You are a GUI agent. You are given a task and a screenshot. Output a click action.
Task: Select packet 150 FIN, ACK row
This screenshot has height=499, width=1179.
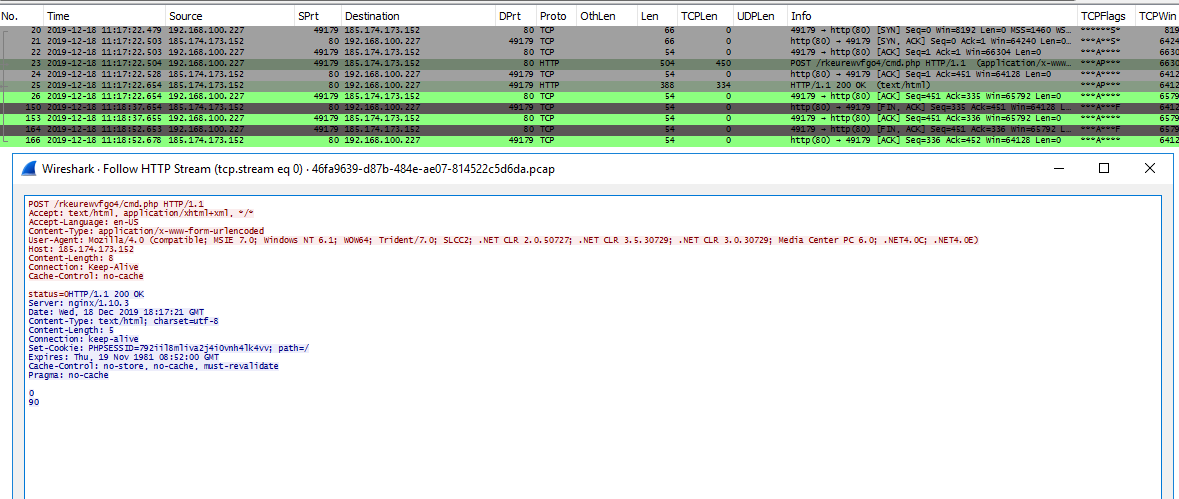(590, 107)
